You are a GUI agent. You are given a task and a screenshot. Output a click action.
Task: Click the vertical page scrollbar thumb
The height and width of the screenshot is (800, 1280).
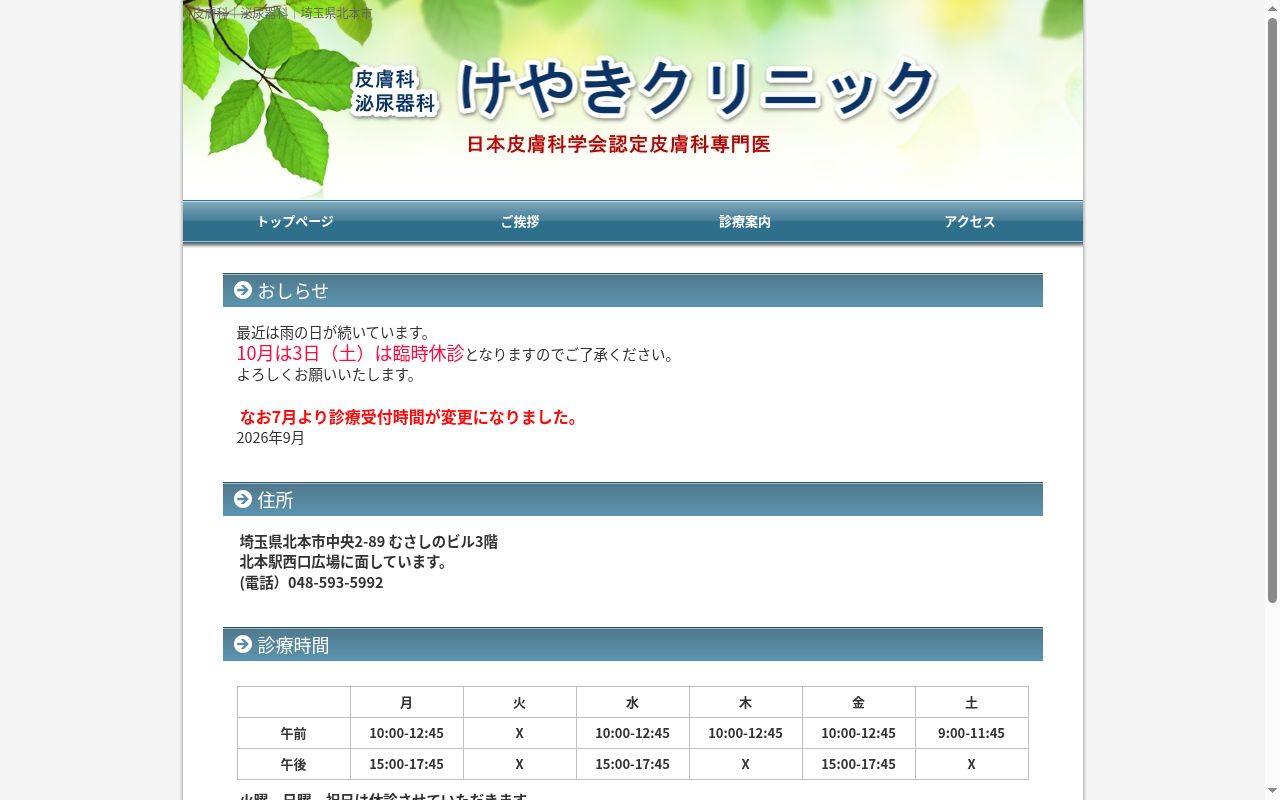pyautogui.click(x=1272, y=310)
